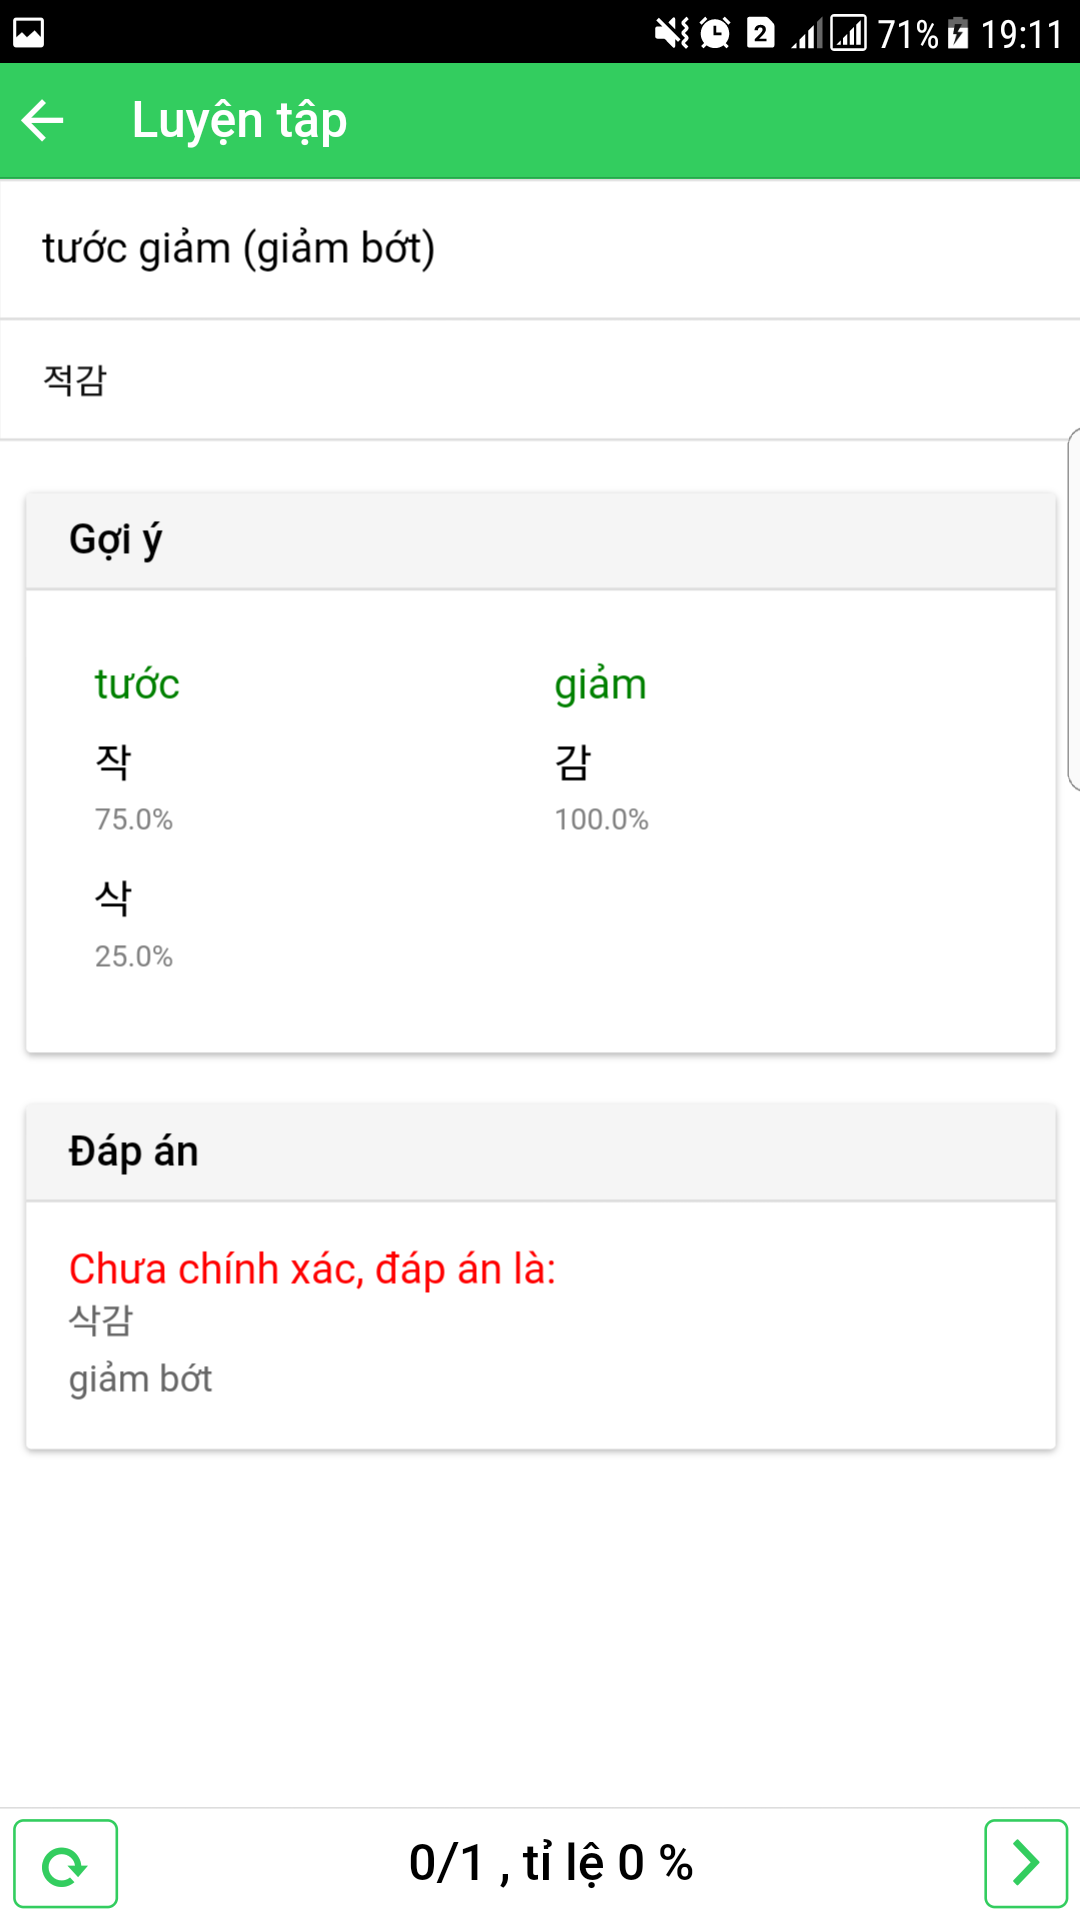Tap the muted vibrate icon in status bar
Image resolution: width=1080 pixels, height=1920 pixels.
672,33
